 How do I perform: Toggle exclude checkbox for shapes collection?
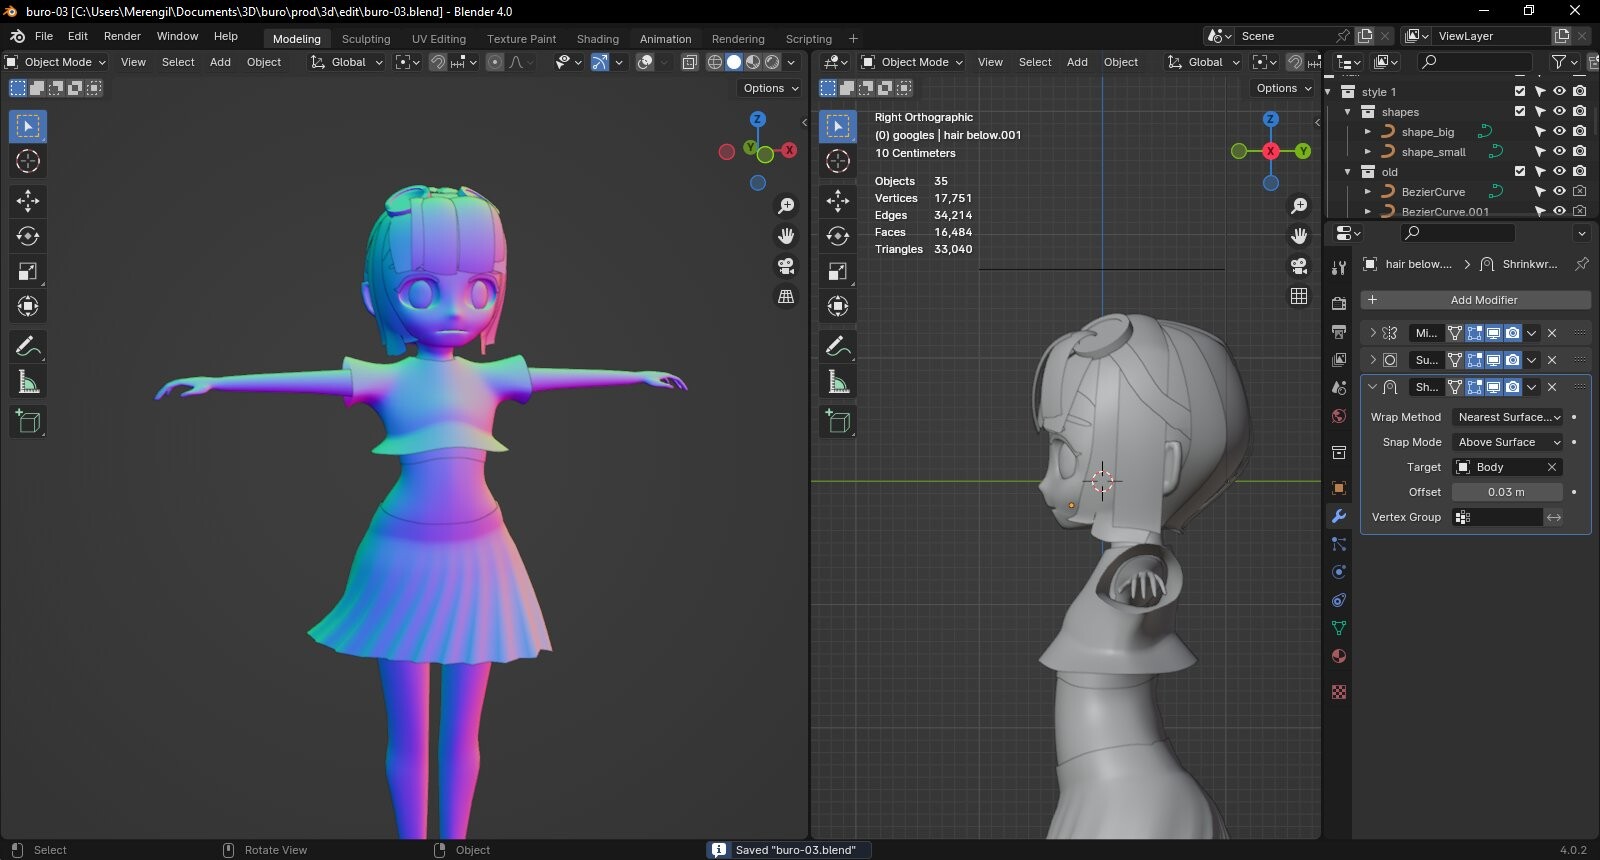(1520, 111)
